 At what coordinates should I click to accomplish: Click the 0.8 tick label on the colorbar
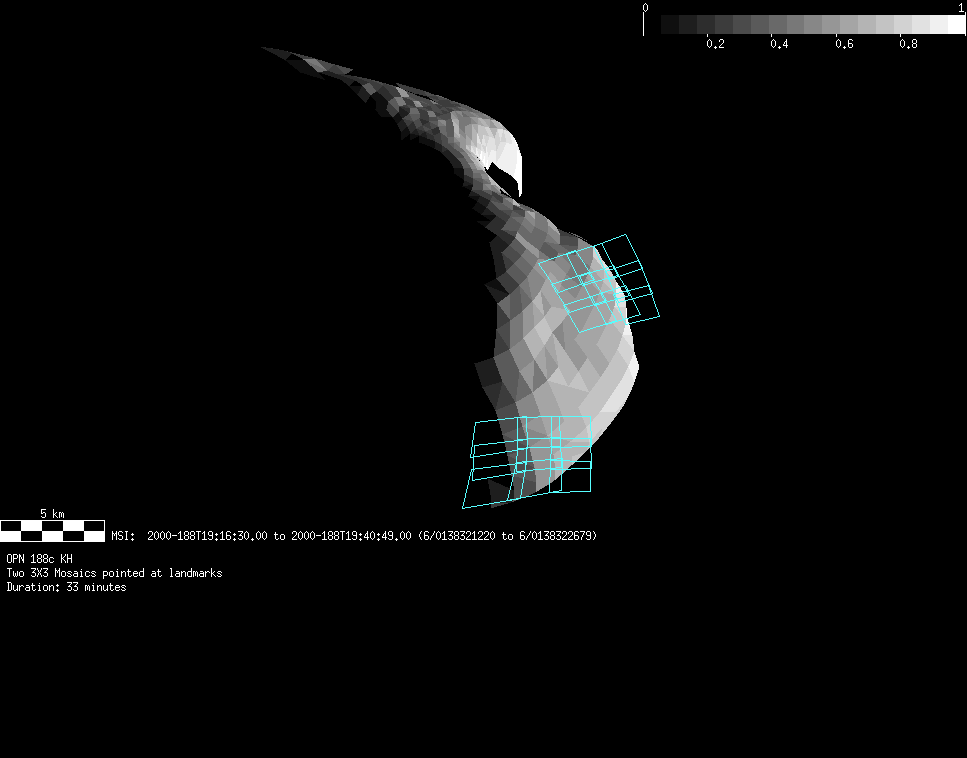click(x=908, y=45)
